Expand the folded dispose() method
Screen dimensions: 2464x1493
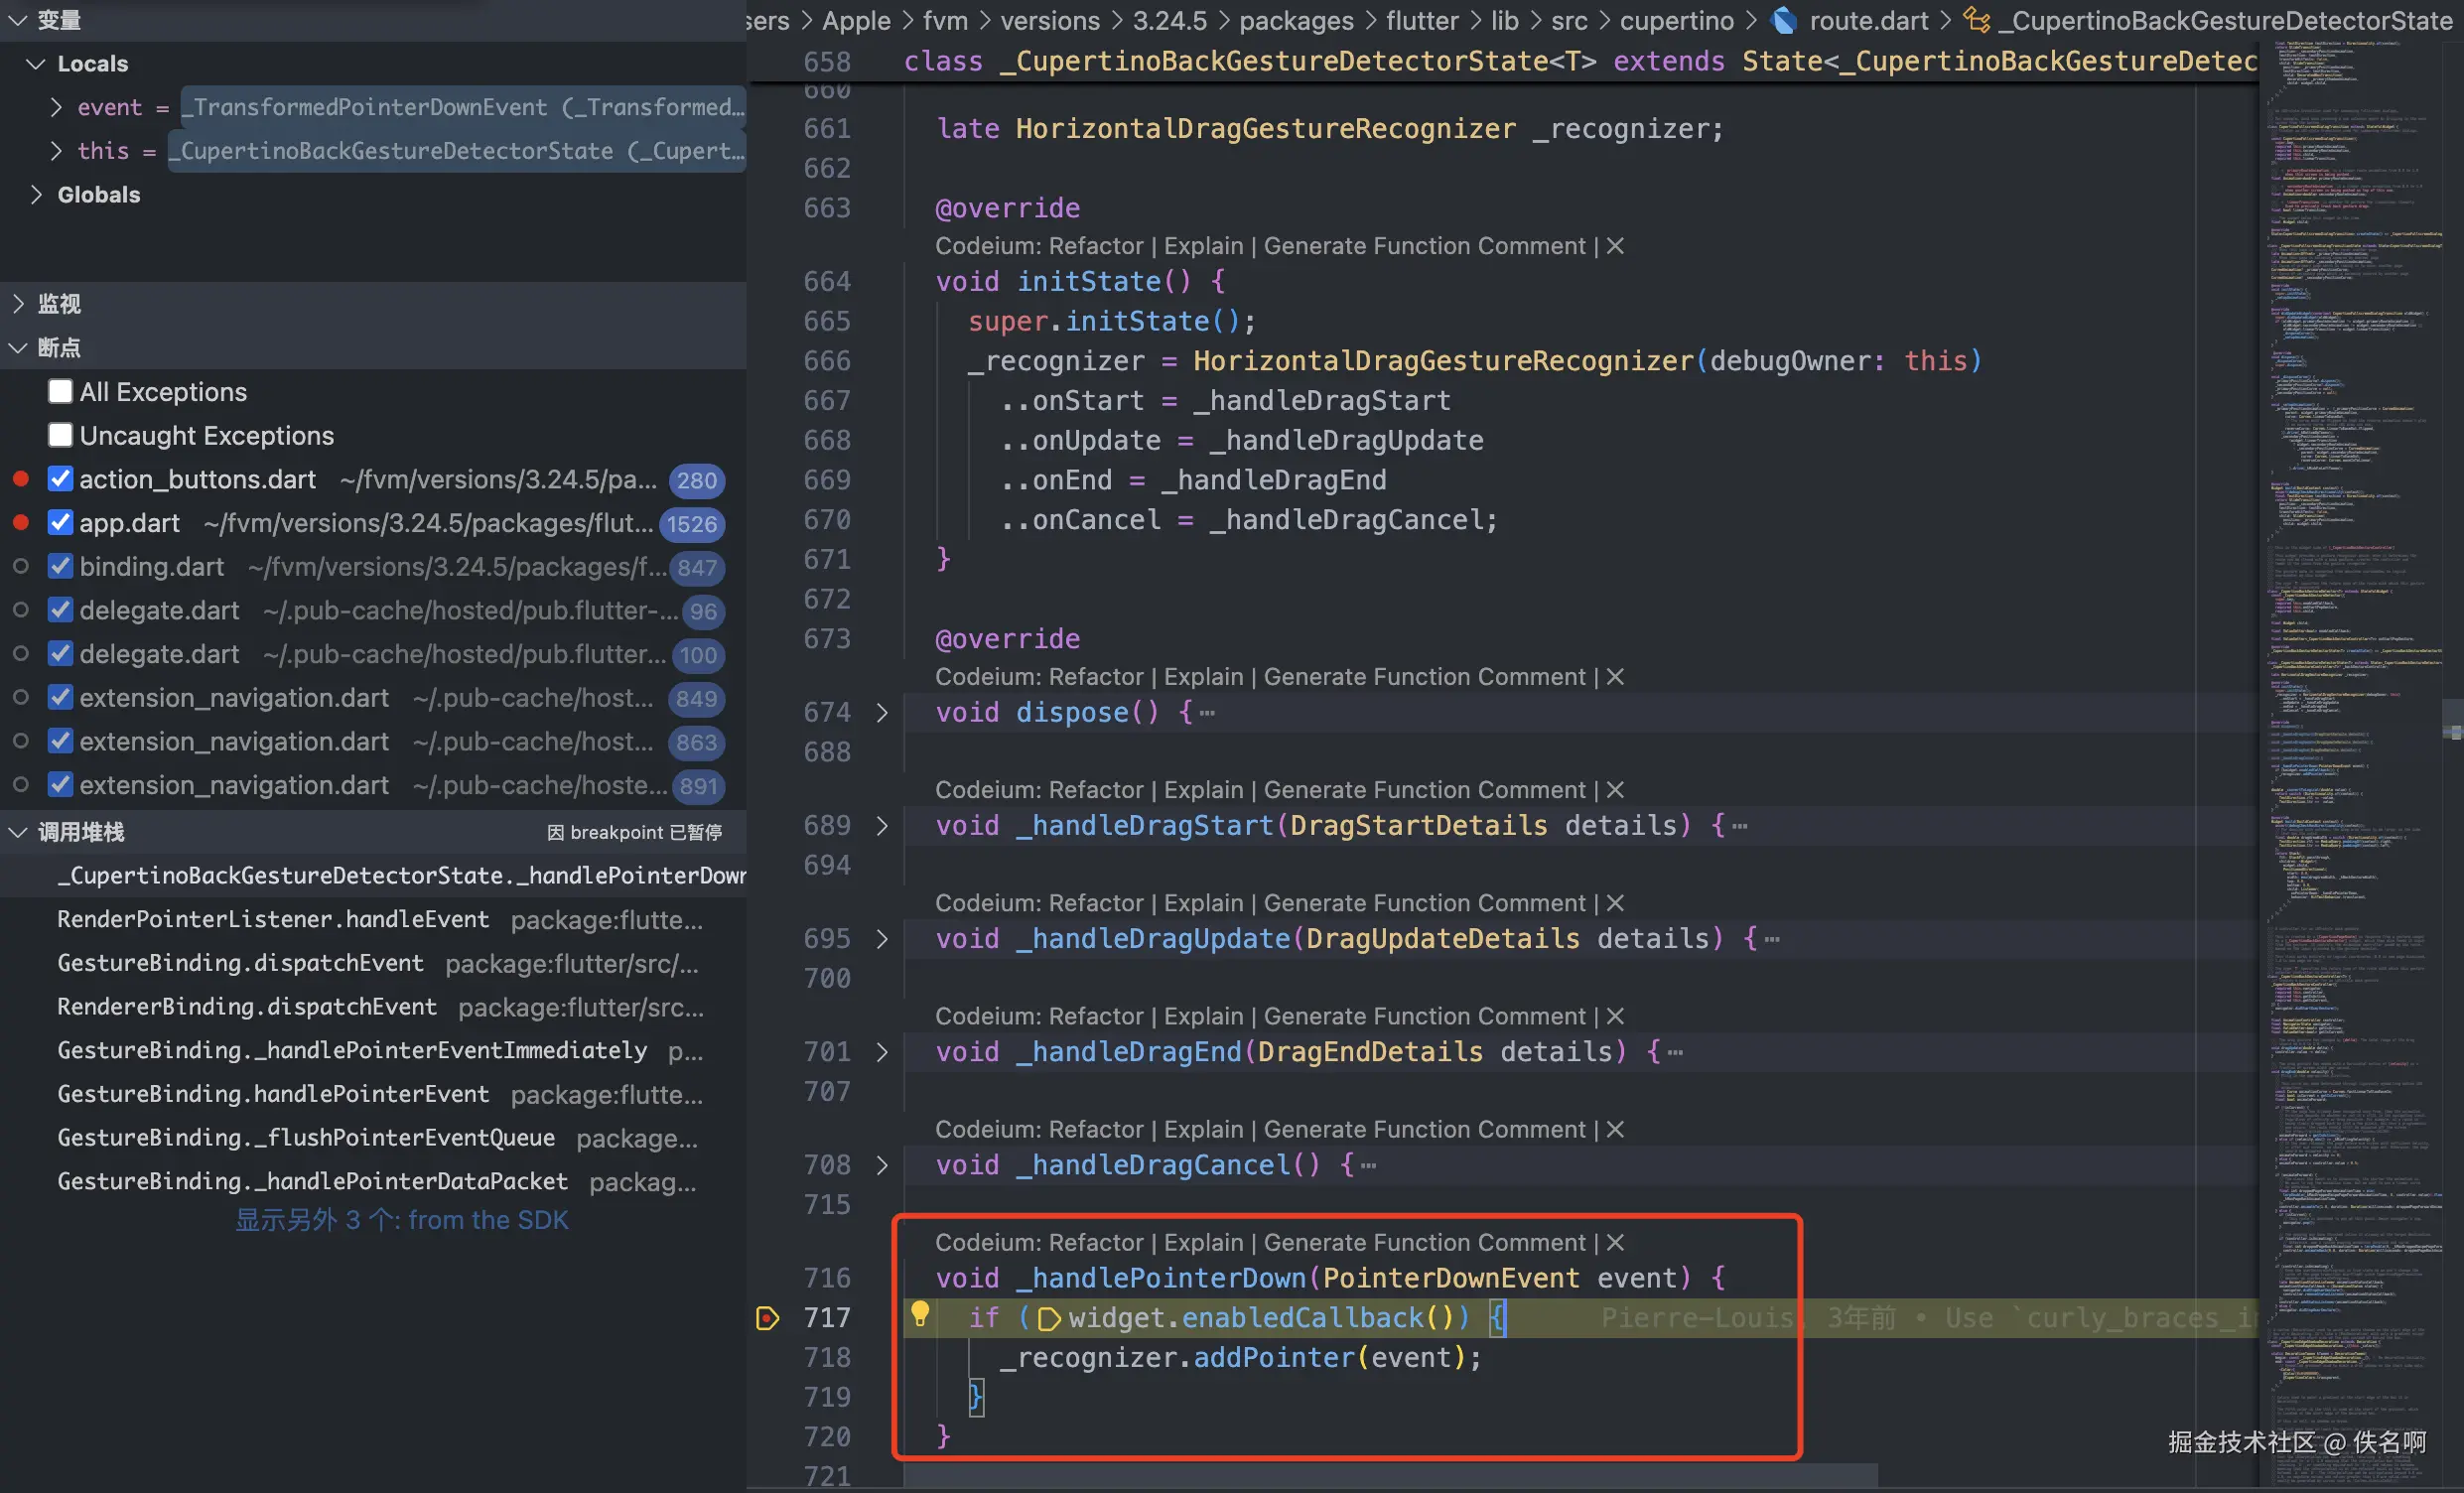pyautogui.click(x=882, y=713)
